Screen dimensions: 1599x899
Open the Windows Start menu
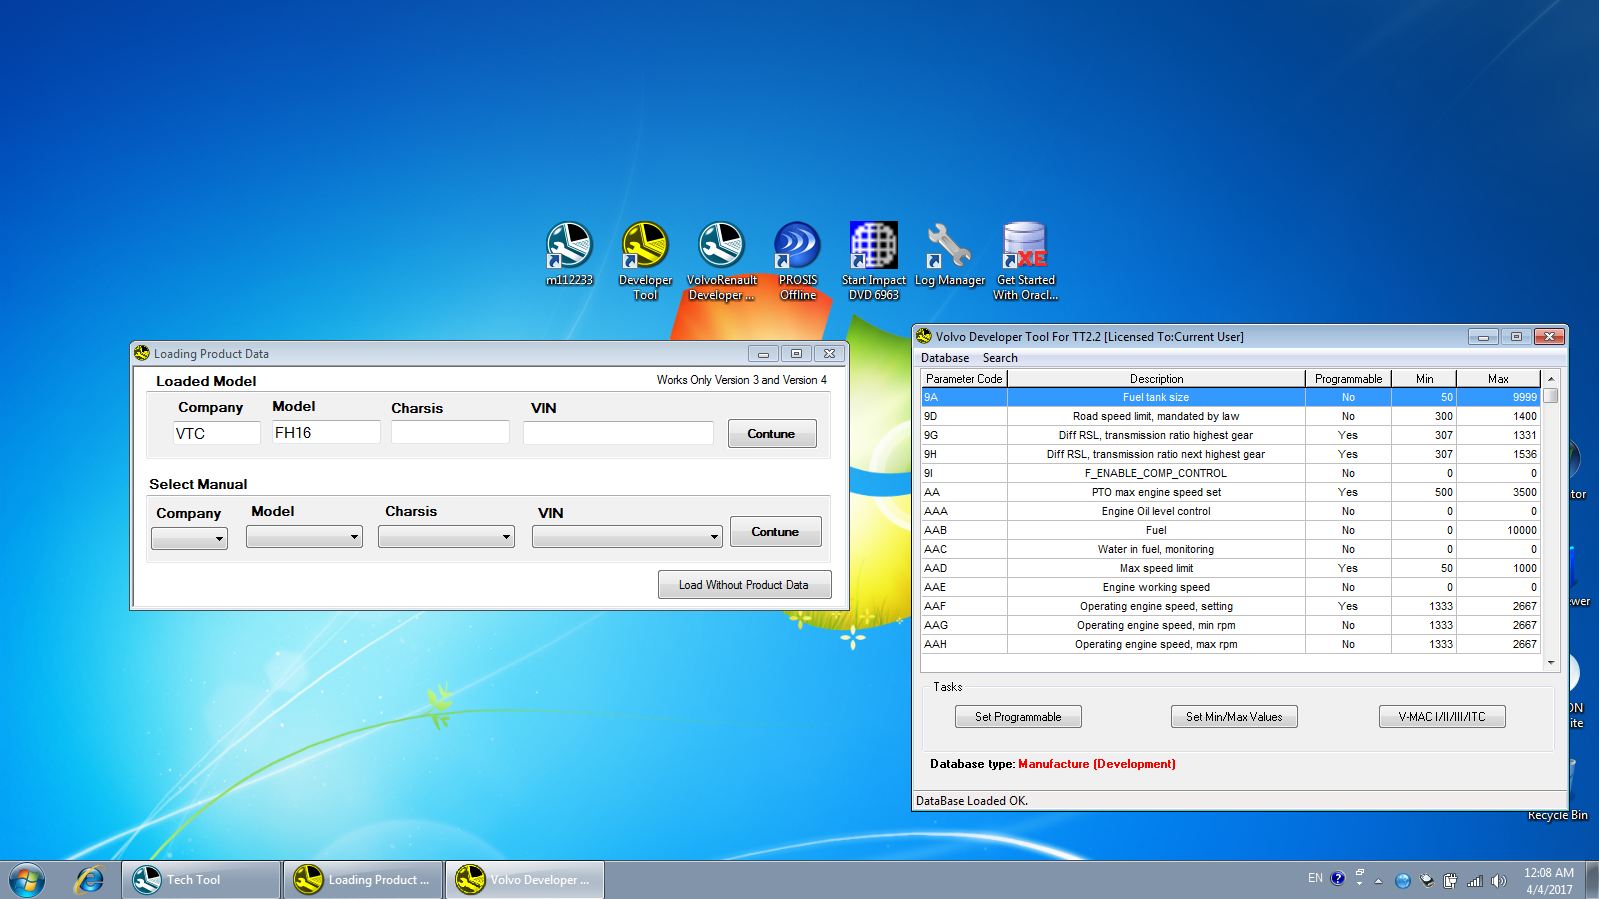pyautogui.click(x=27, y=880)
